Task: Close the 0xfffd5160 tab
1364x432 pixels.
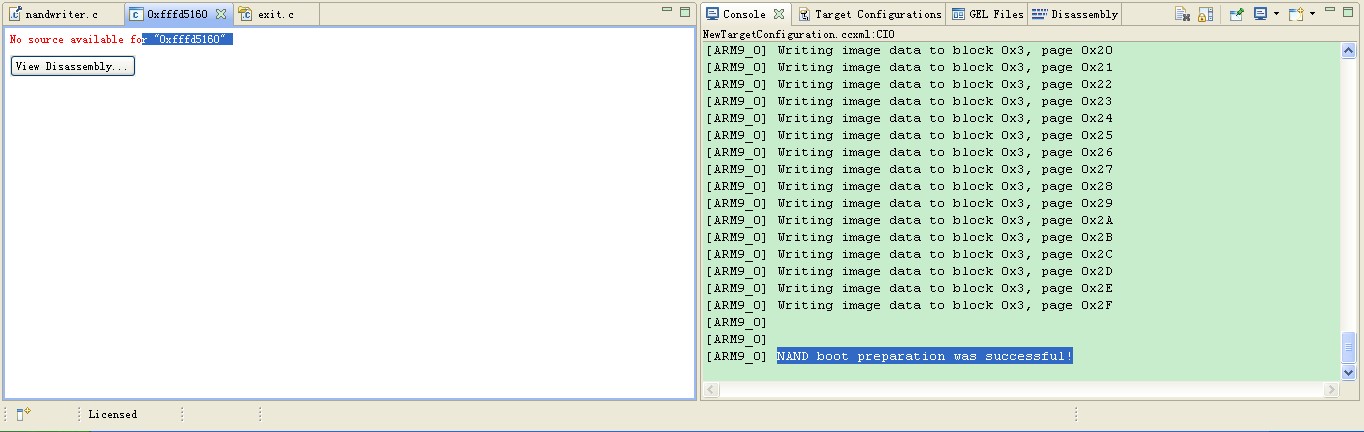Action: pyautogui.click(x=222, y=15)
